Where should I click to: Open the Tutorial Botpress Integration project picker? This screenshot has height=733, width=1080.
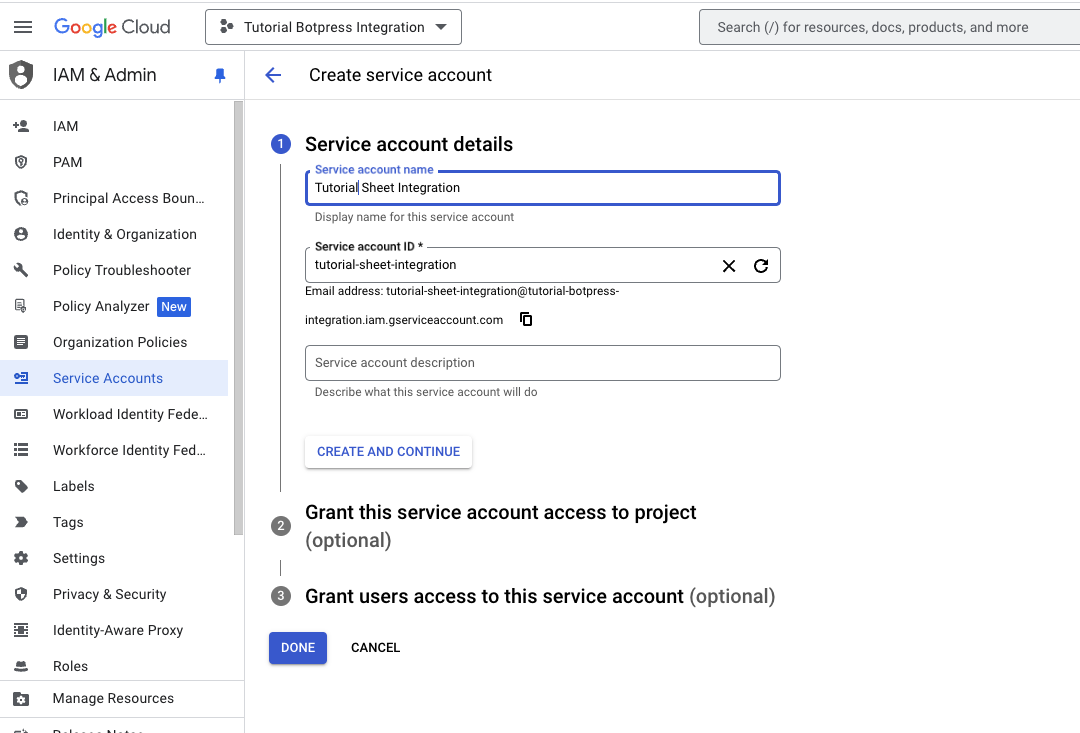click(x=333, y=27)
